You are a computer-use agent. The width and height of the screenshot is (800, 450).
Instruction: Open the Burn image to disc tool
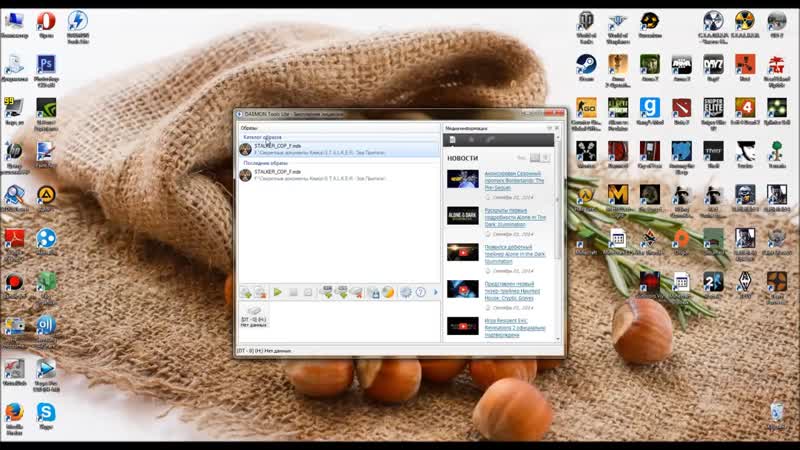tap(388, 292)
